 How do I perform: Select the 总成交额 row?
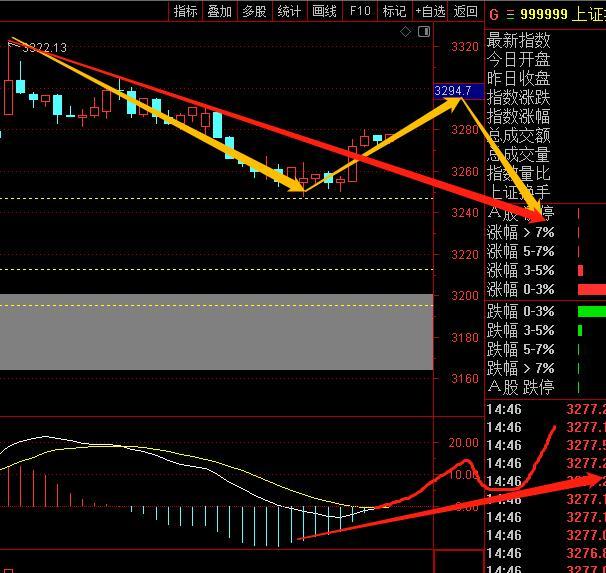point(518,136)
